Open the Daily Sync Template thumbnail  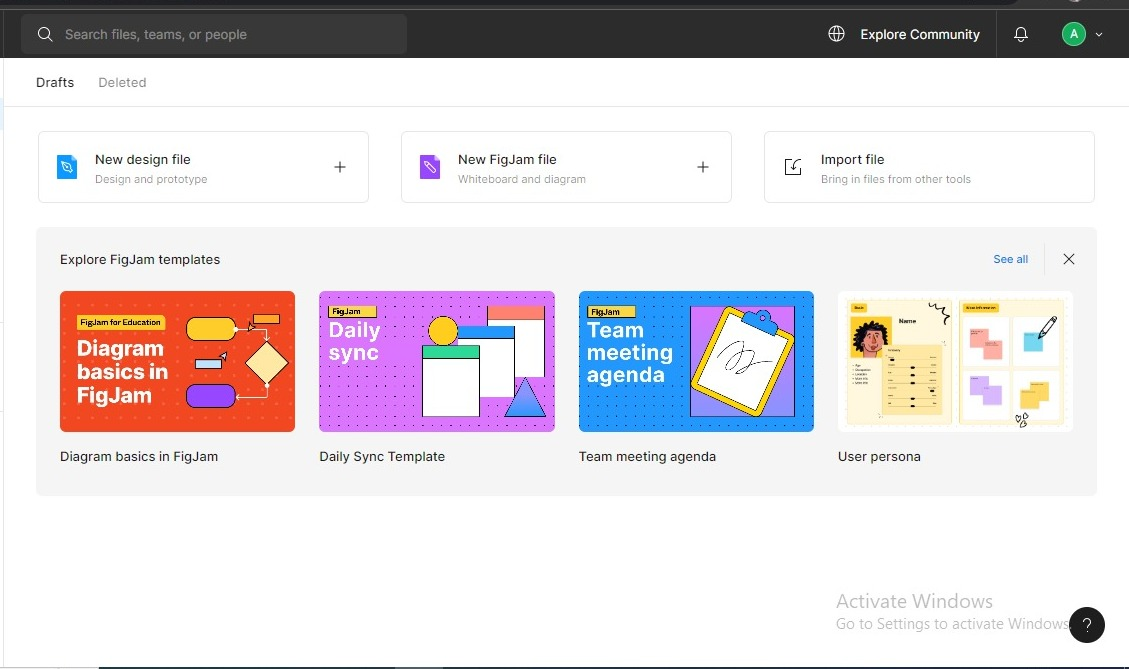click(x=436, y=361)
